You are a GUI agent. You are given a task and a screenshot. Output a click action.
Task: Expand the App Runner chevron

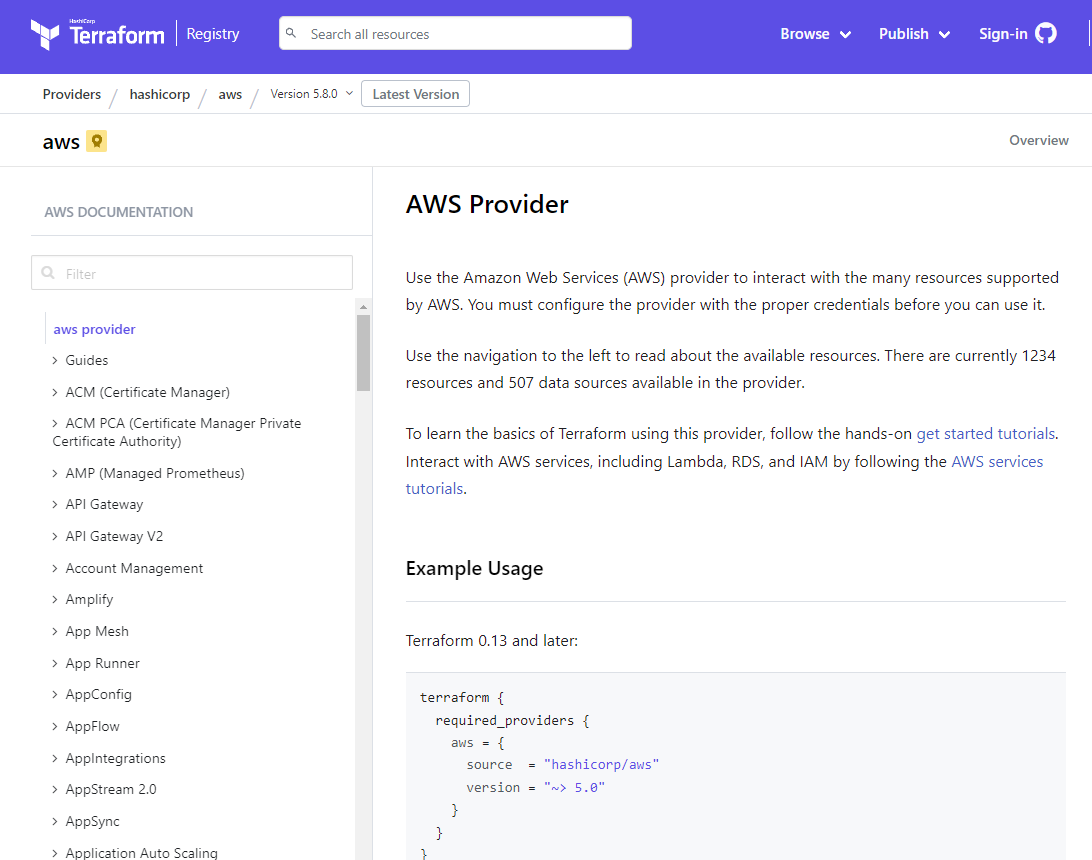click(x=55, y=664)
